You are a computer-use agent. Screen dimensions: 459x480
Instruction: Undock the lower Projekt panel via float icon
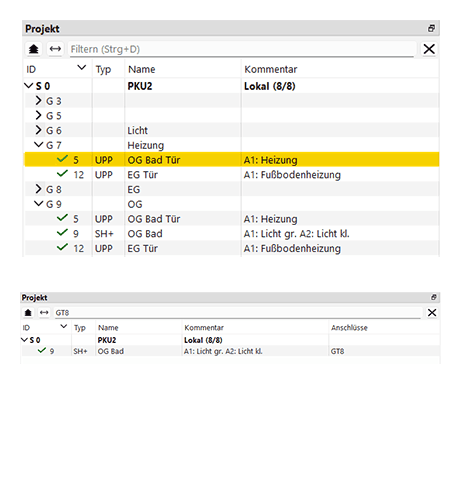pyautogui.click(x=434, y=297)
